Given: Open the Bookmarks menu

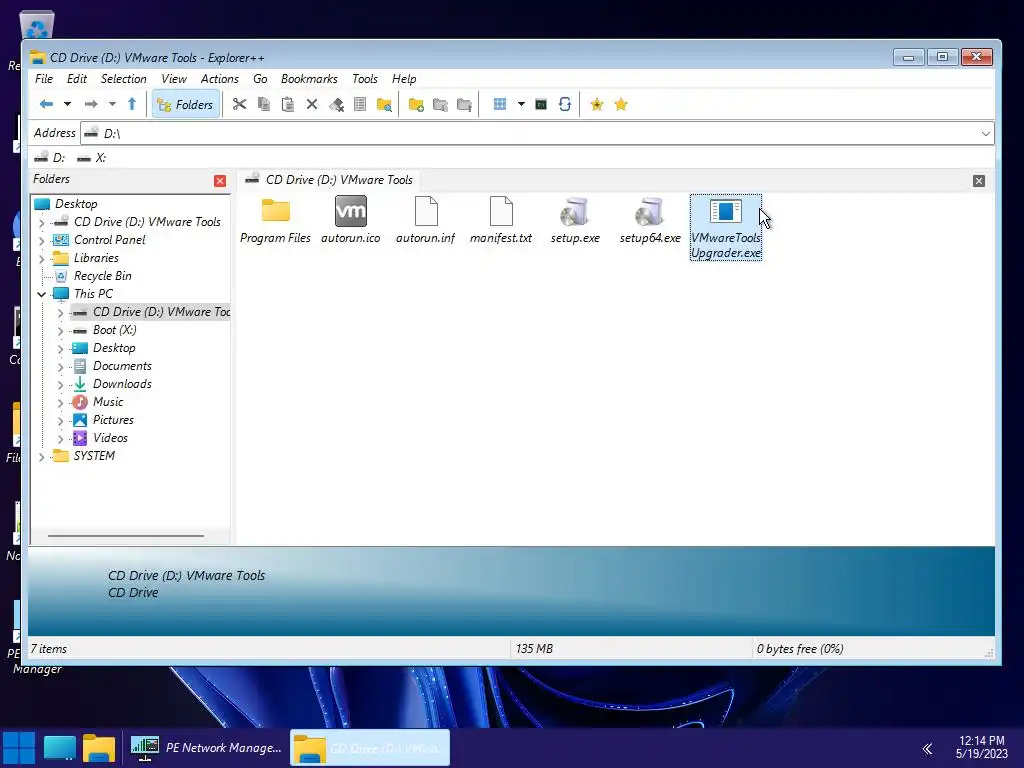Looking at the screenshot, I should (x=309, y=79).
